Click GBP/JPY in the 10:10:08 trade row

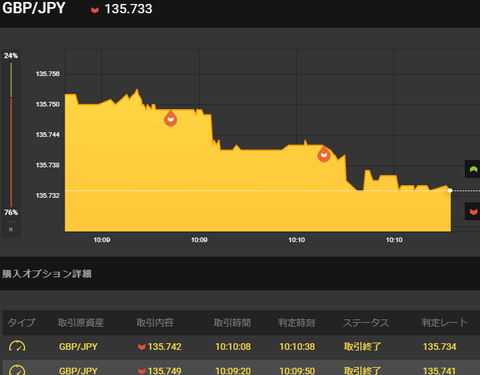tap(78, 347)
